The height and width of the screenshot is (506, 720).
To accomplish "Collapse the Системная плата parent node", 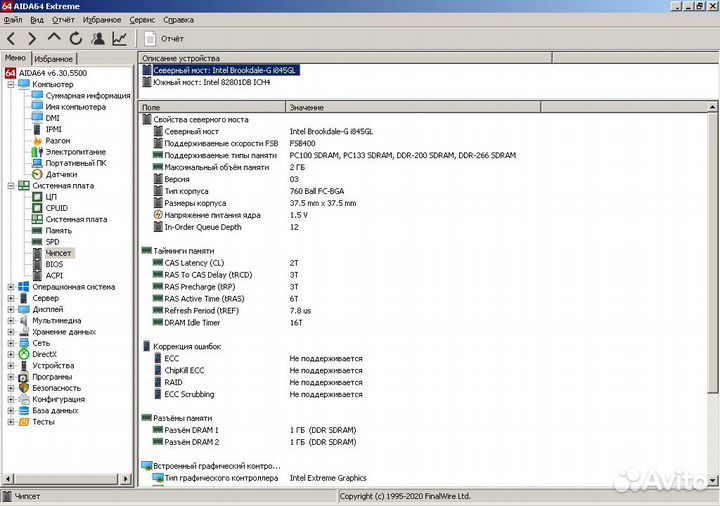I will point(11,186).
